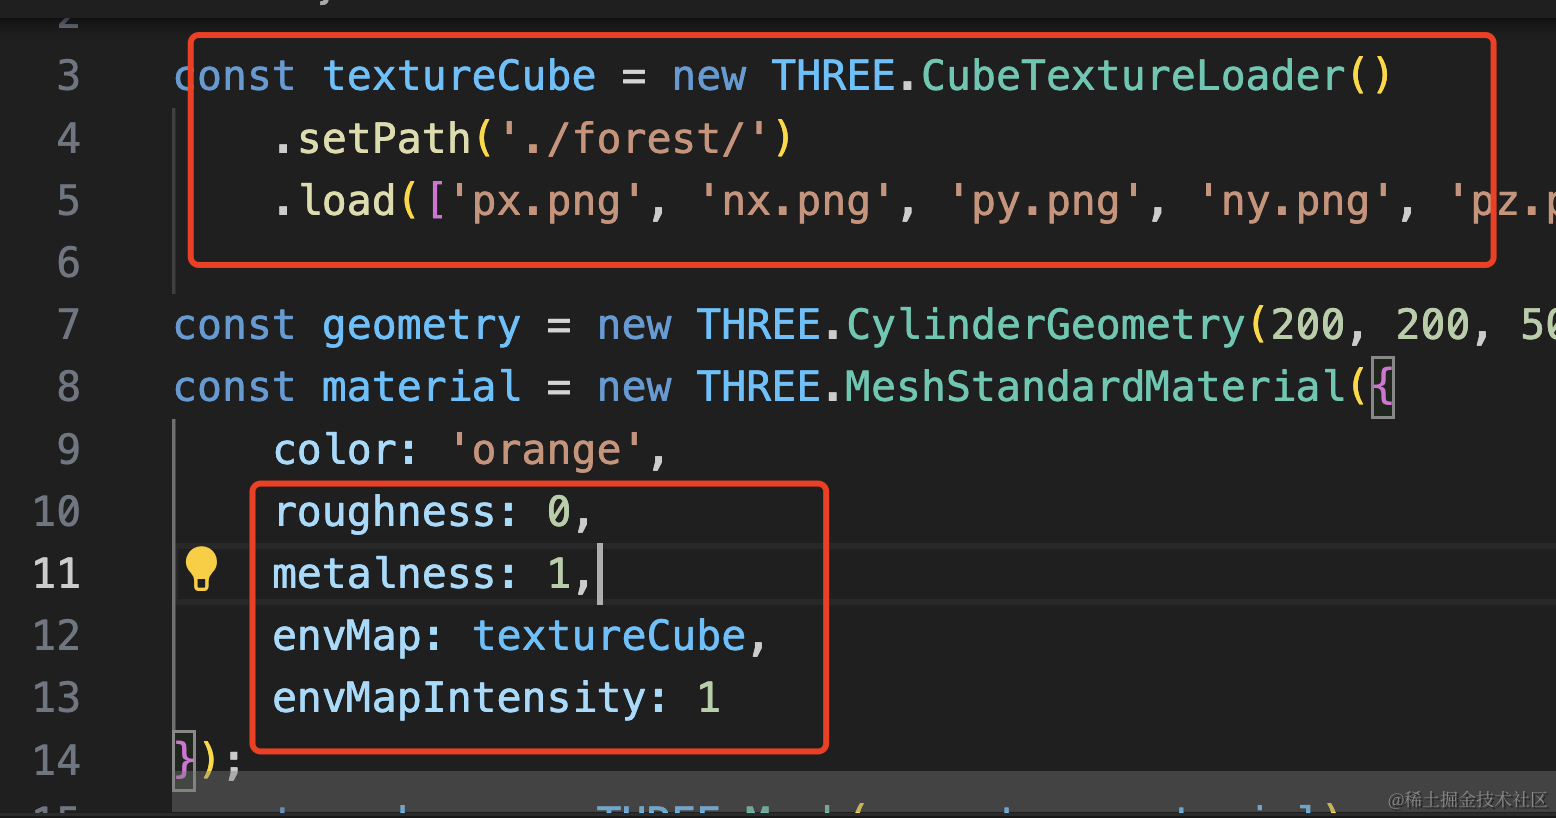Click line number 11 in gutter
Image resolution: width=1556 pixels, height=818 pixels.
coord(56,573)
